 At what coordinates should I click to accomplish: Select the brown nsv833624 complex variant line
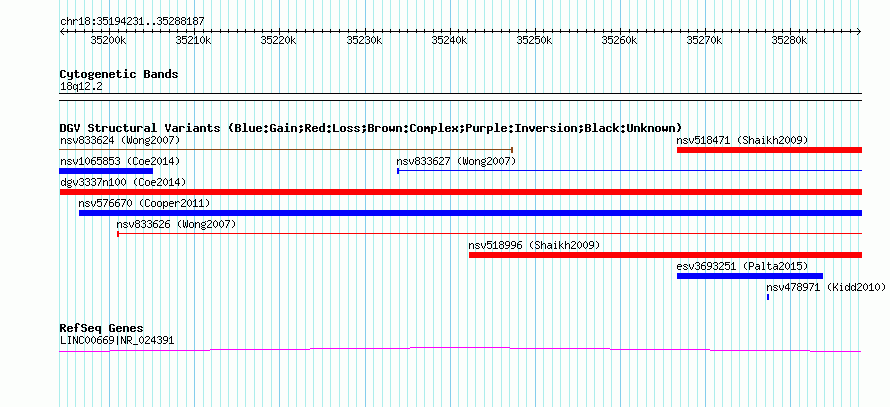coord(287,150)
